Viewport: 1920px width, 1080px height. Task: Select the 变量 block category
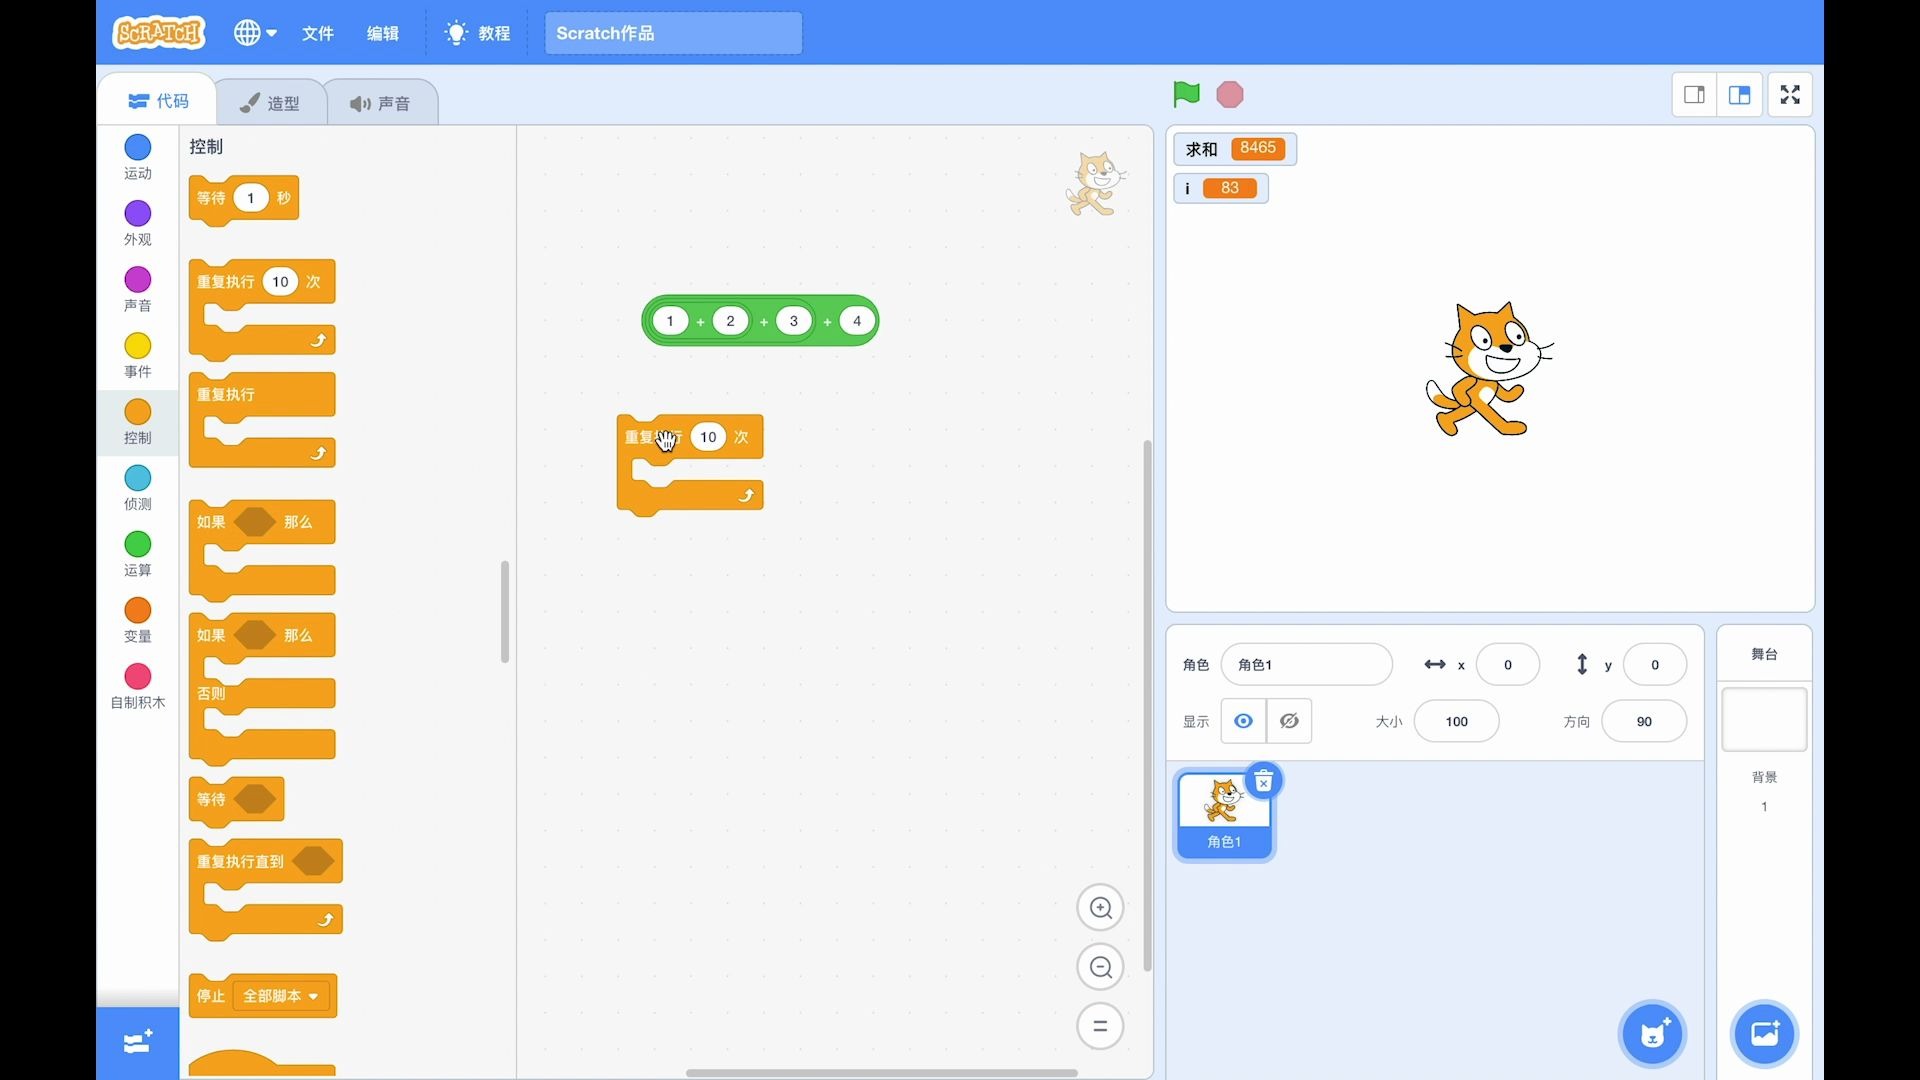[x=138, y=620]
